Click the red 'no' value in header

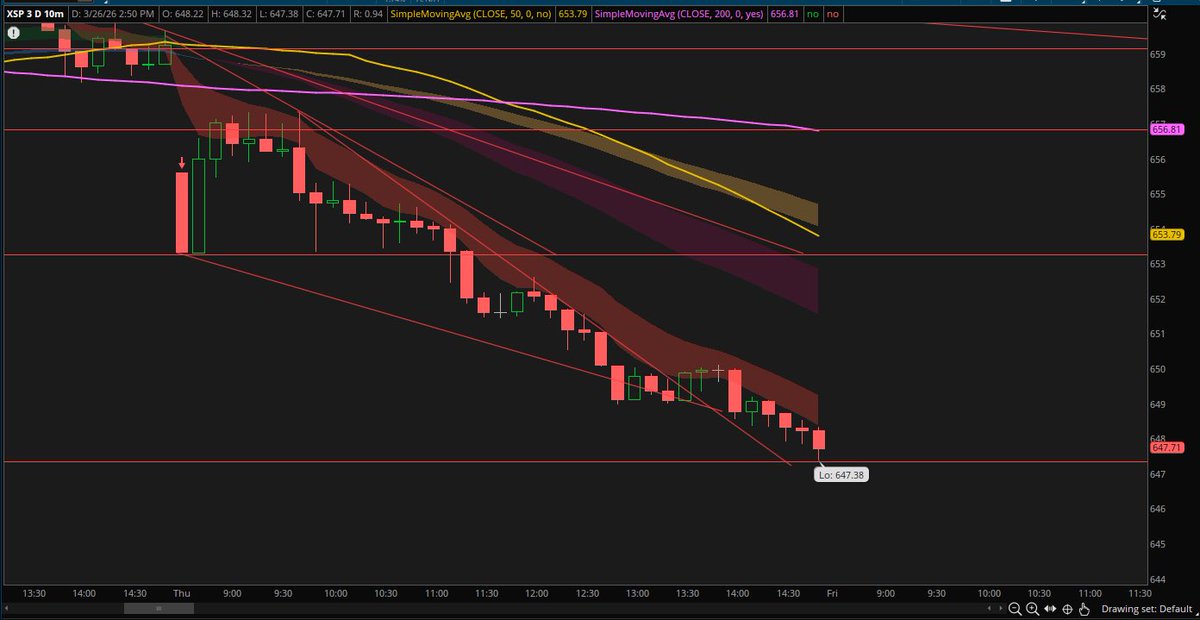pyautogui.click(x=833, y=14)
